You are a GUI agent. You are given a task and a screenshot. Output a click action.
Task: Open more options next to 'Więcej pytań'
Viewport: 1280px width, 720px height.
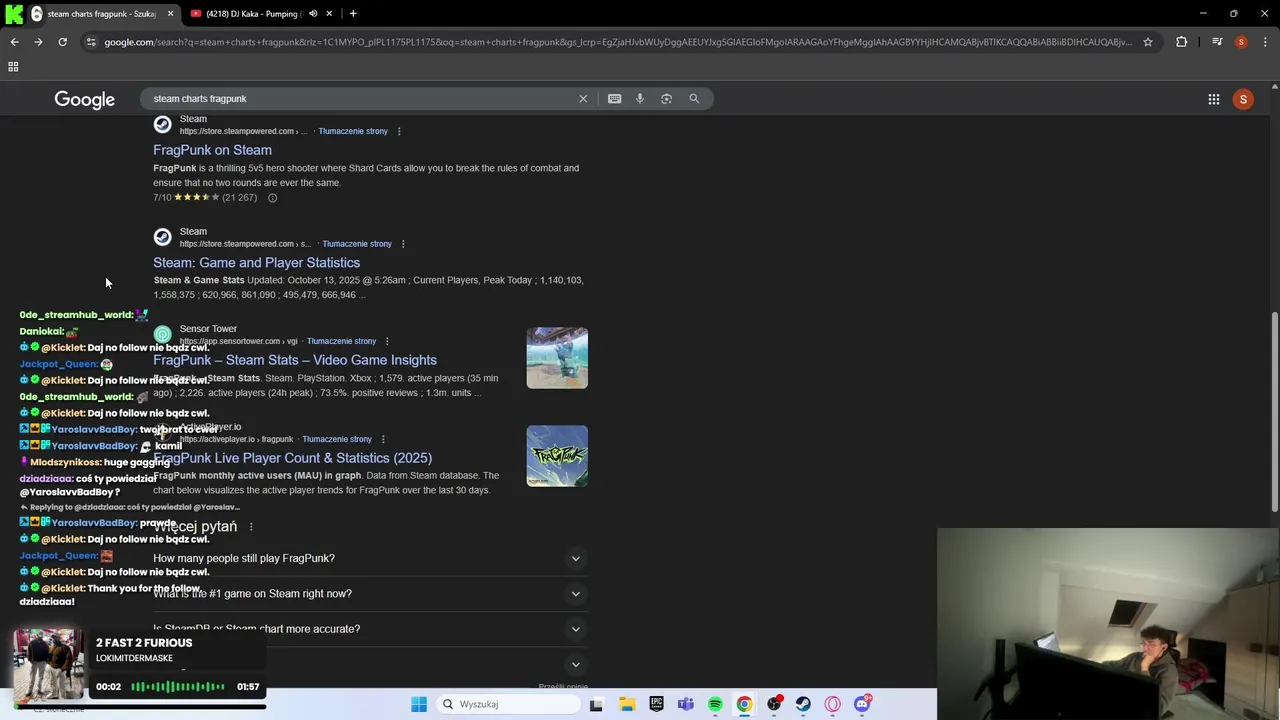coord(251,527)
